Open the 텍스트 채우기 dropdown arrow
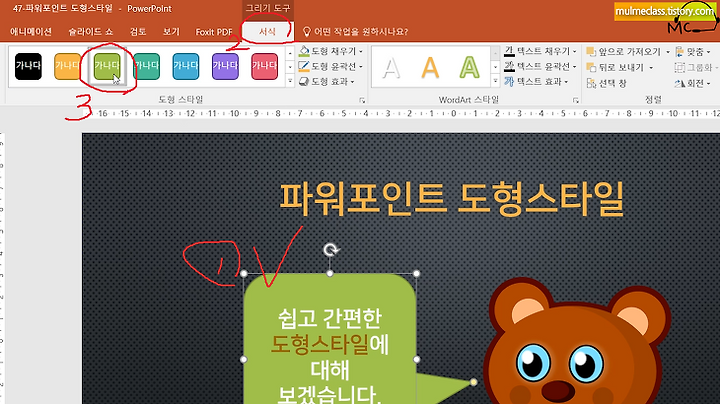Screen dimensions: 720x404 [574, 51]
